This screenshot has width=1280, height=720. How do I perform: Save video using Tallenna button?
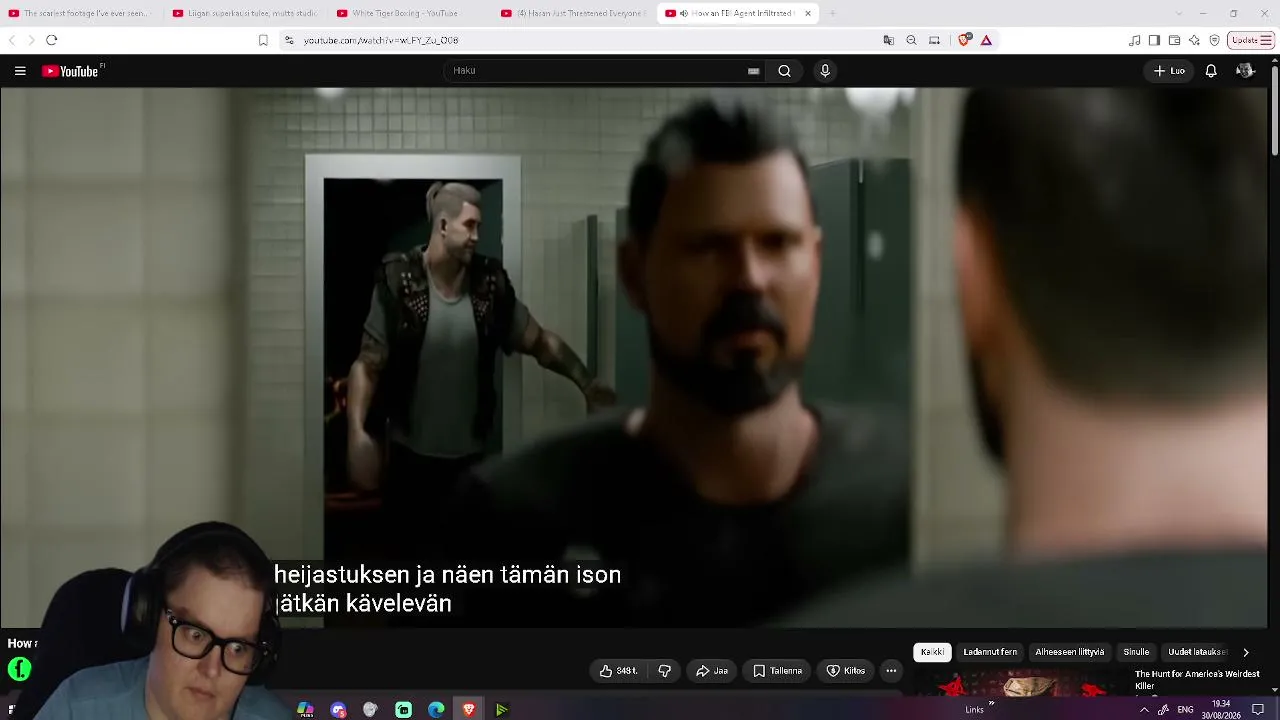777,671
